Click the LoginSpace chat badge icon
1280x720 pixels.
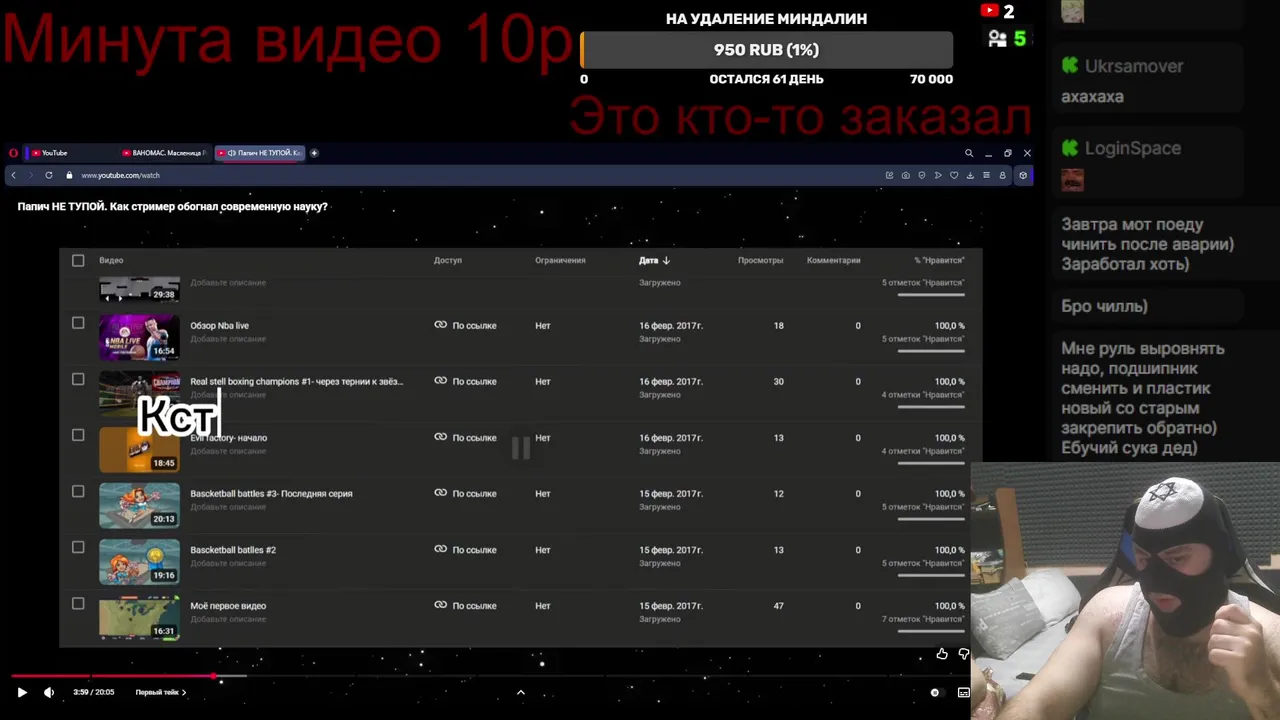[x=1071, y=148]
